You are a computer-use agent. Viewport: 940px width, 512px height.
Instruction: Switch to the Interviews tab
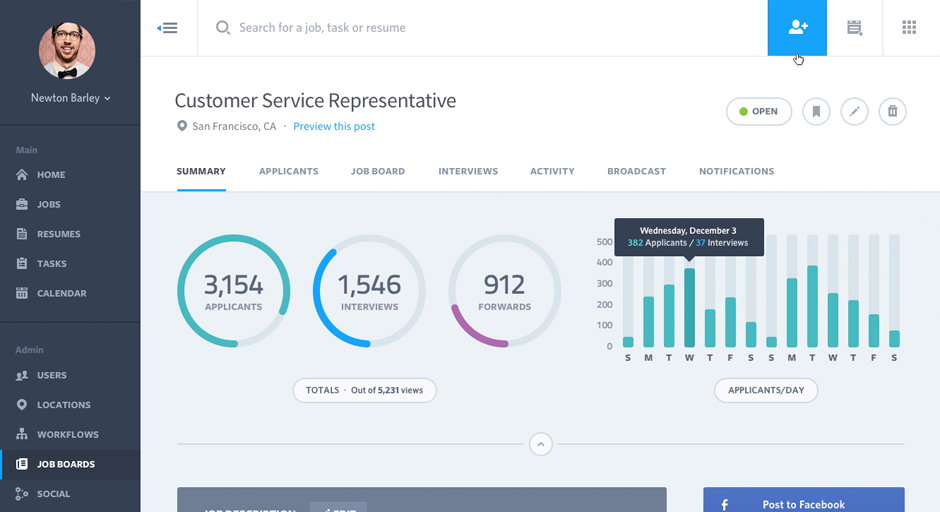467,171
